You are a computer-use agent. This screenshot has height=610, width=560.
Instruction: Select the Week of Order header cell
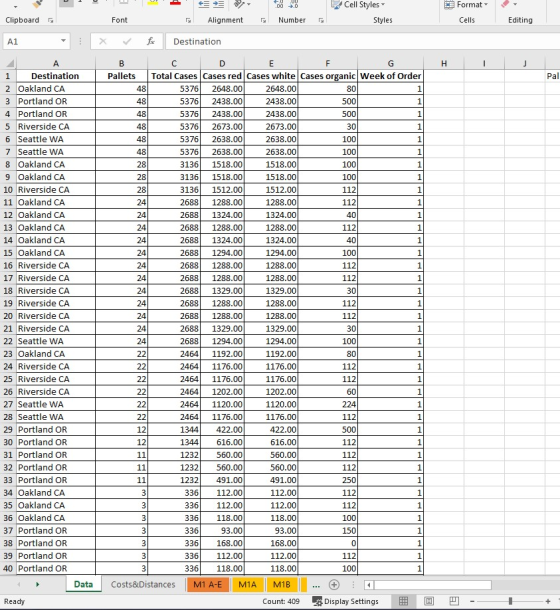point(390,76)
